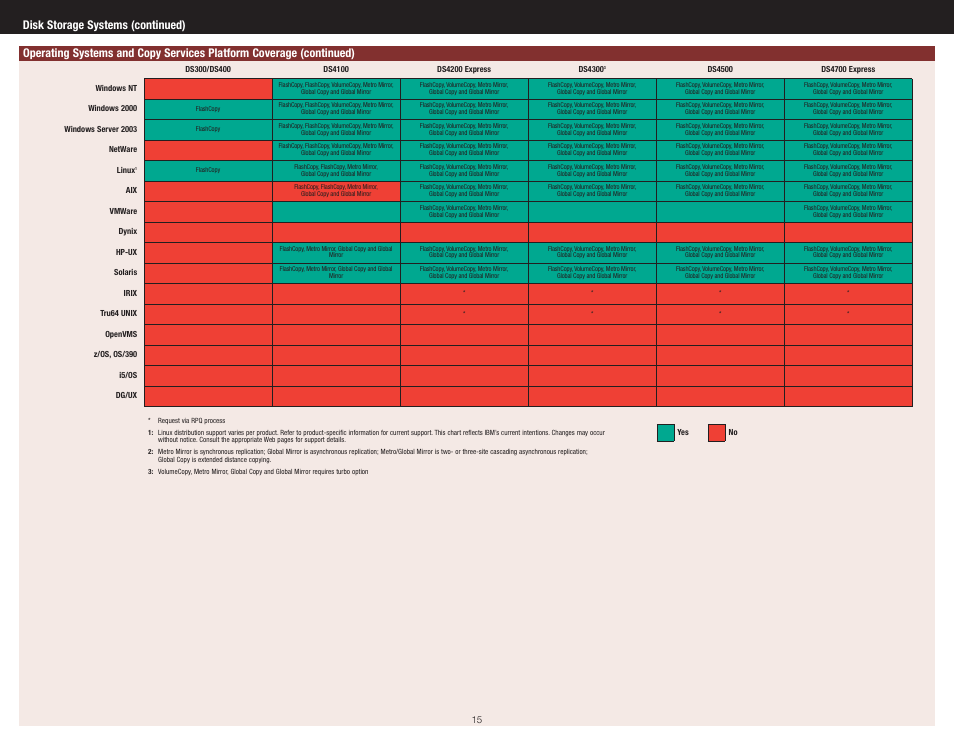The width and height of the screenshot is (954, 738).
Task: Click the "Disk Storage Systems (continued)" page header
Action: (x=104, y=25)
